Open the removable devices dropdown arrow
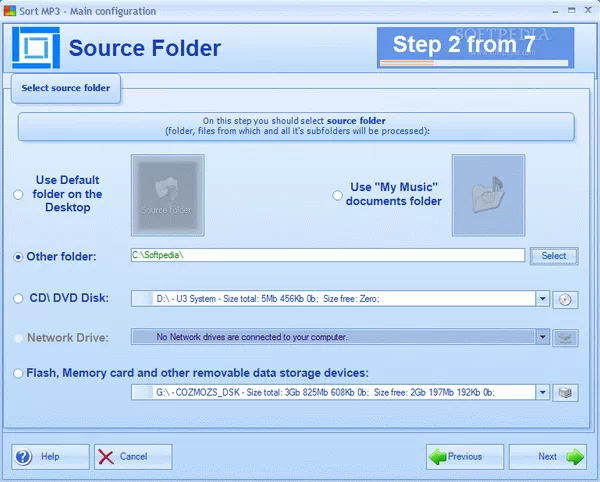The width and height of the screenshot is (600, 482). 543,392
